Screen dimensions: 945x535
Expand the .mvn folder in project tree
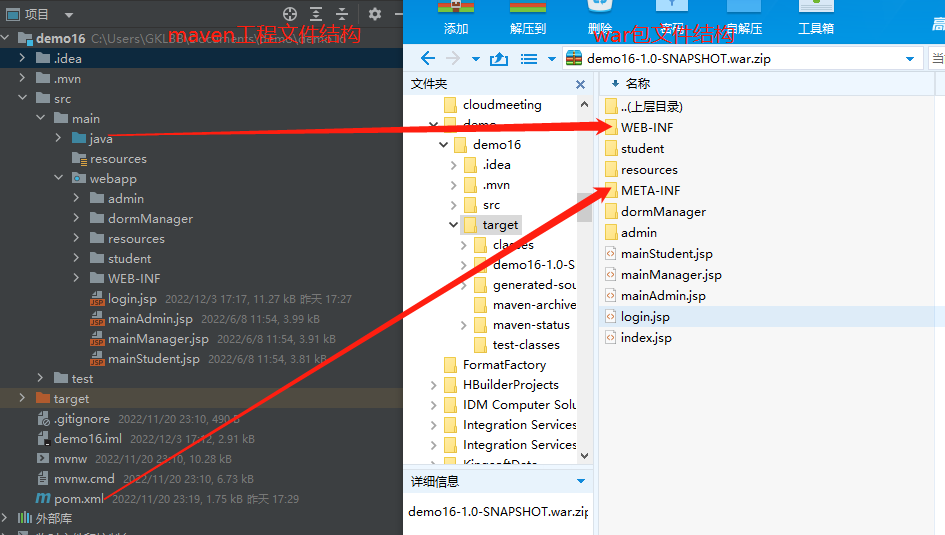point(22,78)
